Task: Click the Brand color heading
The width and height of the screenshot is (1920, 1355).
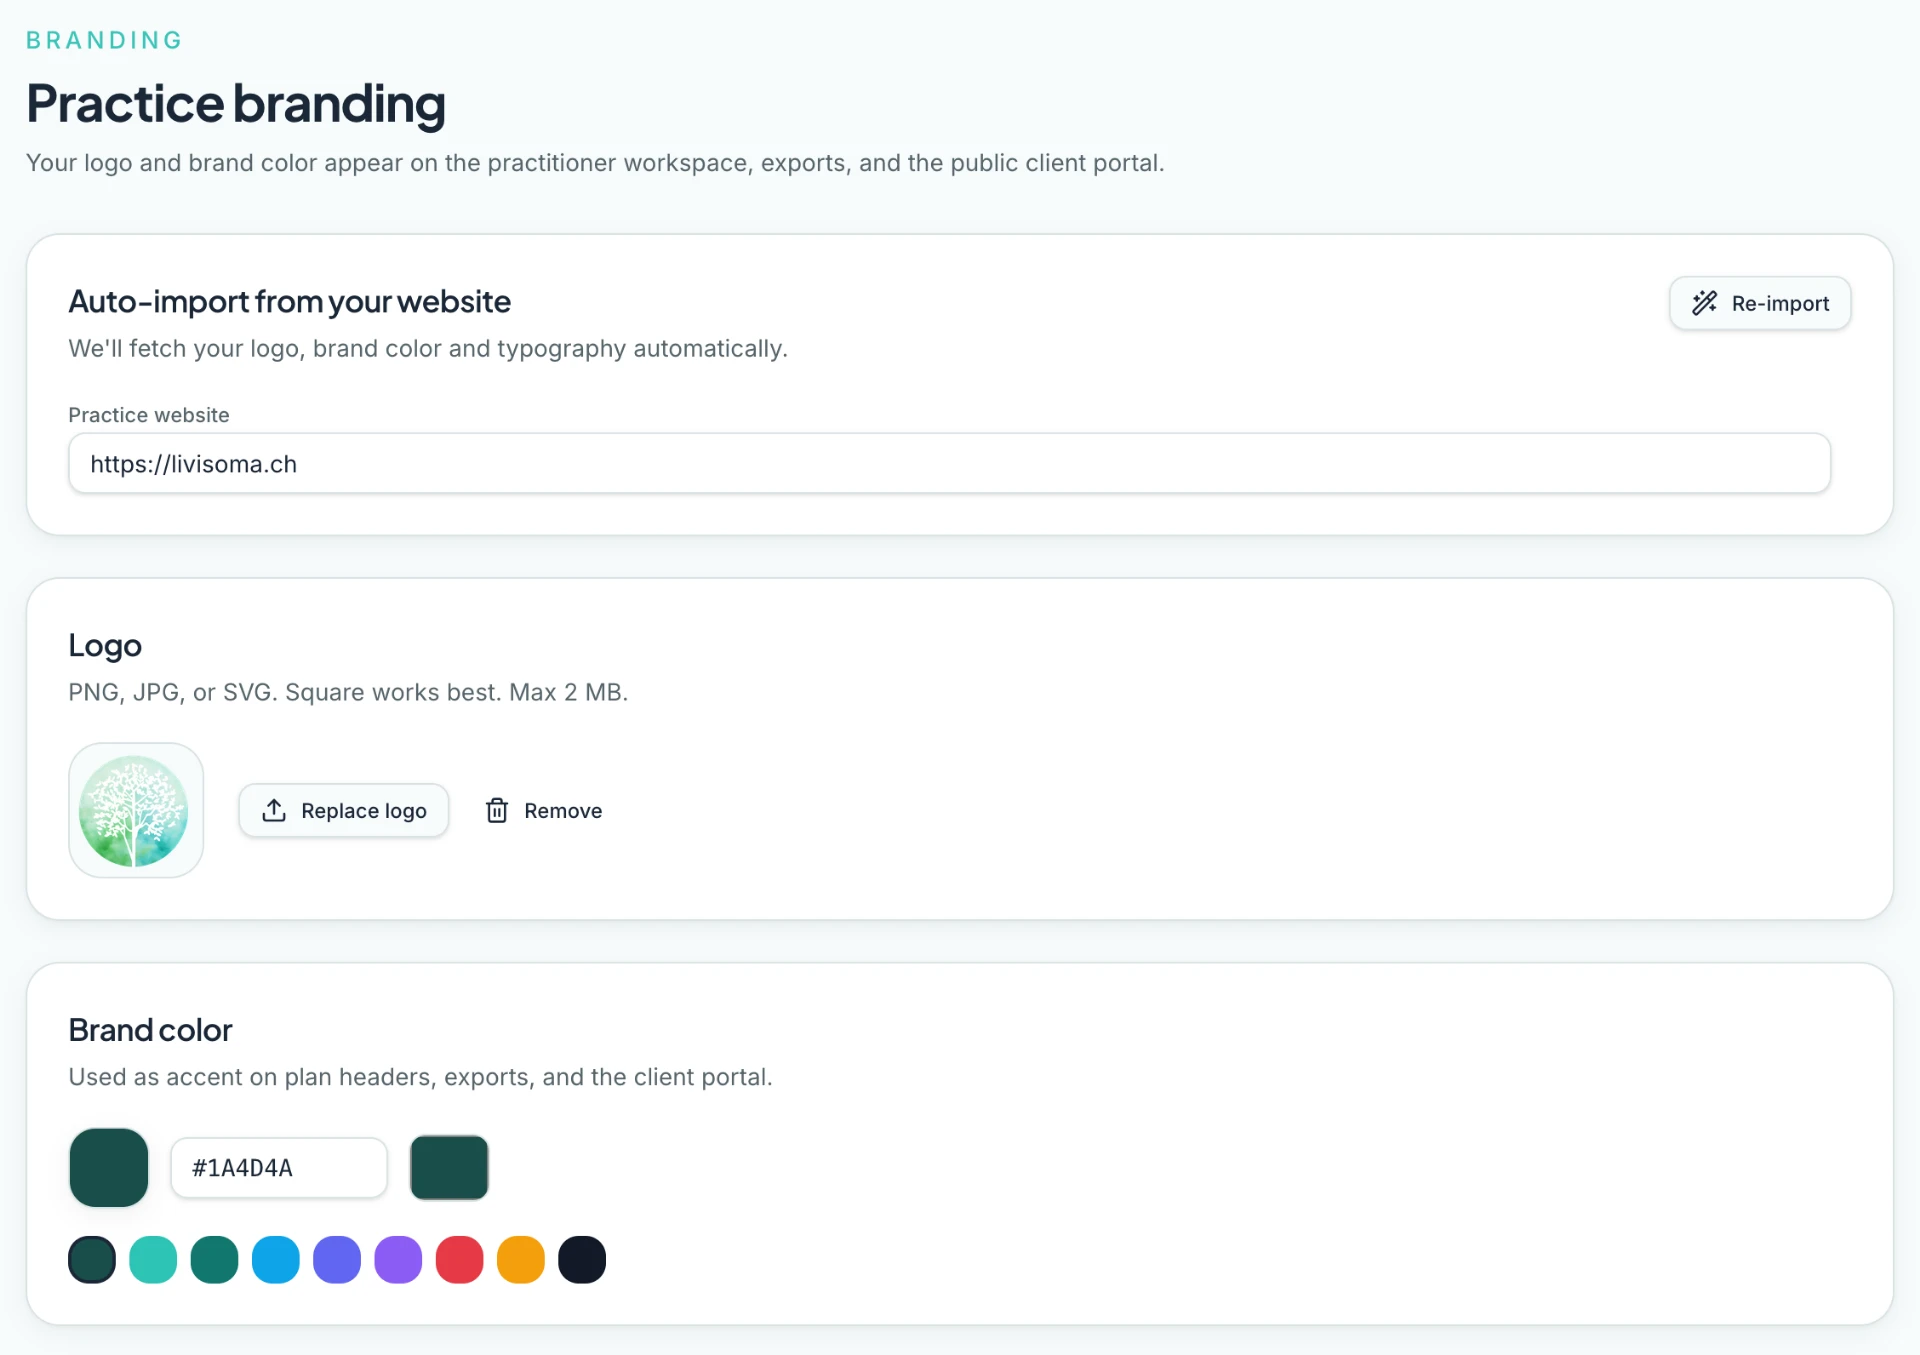Action: click(x=150, y=1030)
